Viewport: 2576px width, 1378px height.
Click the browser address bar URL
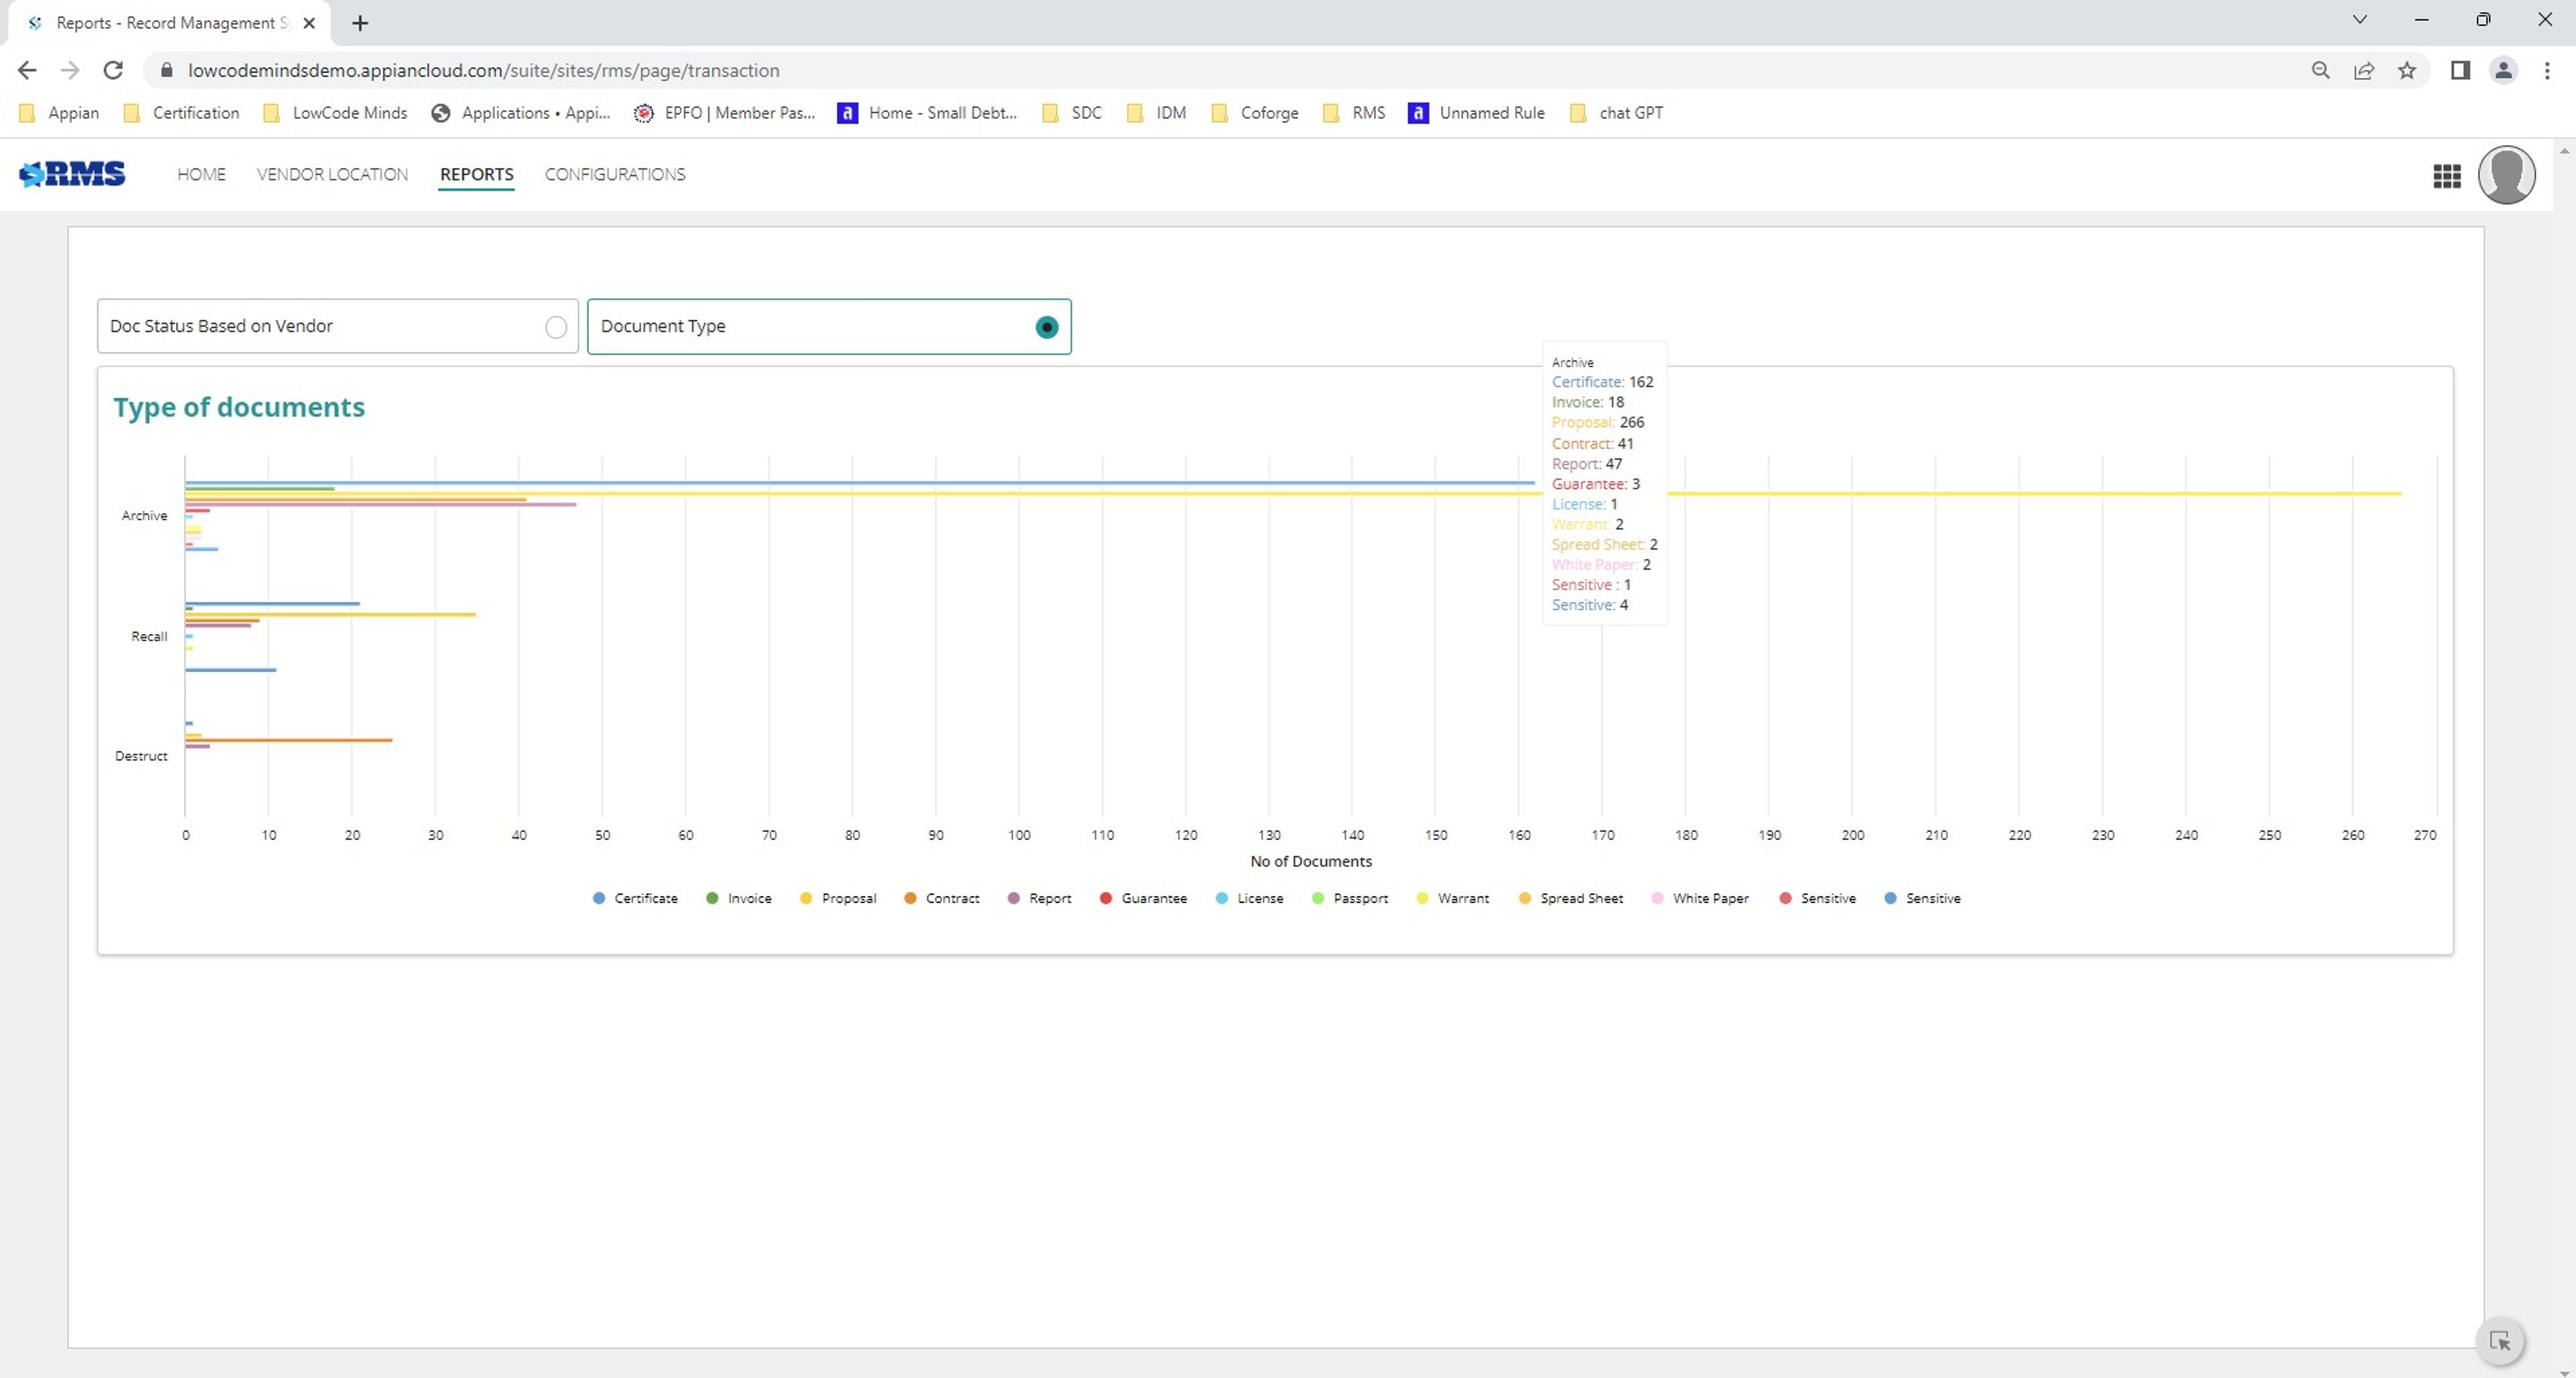[484, 70]
